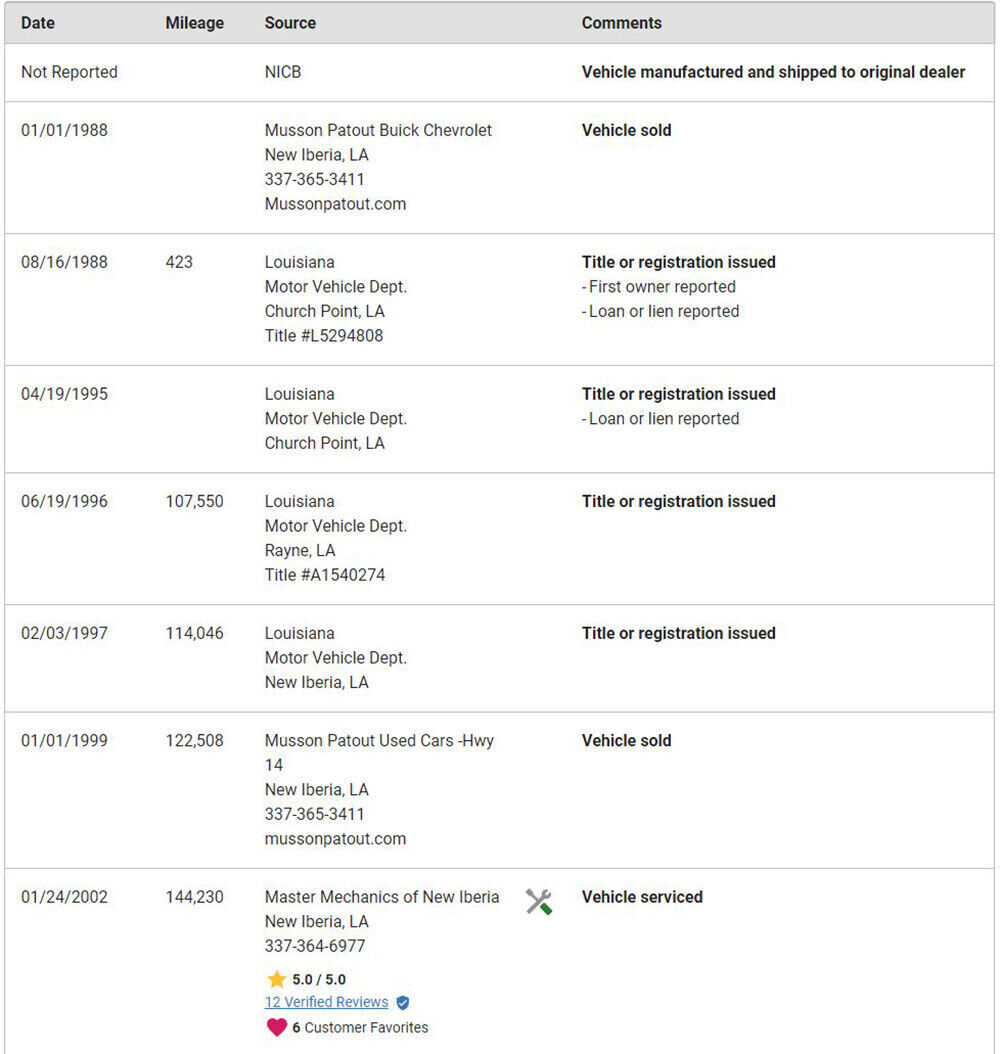
Task: Click the Source column header
Action: [290, 23]
